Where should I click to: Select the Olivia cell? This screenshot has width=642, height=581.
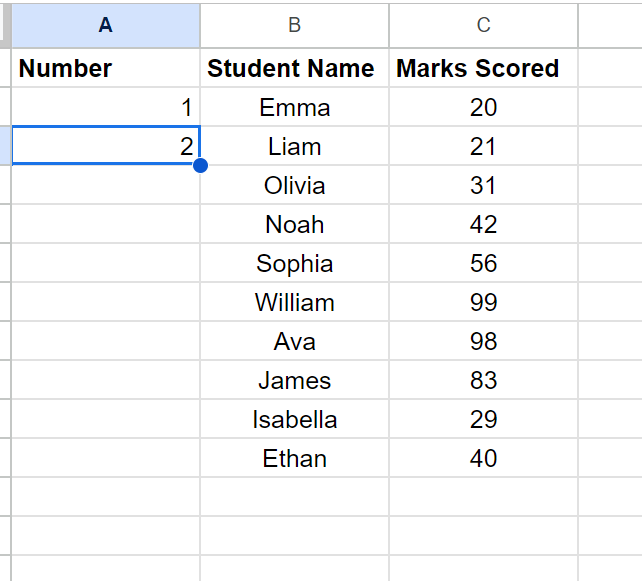point(294,186)
